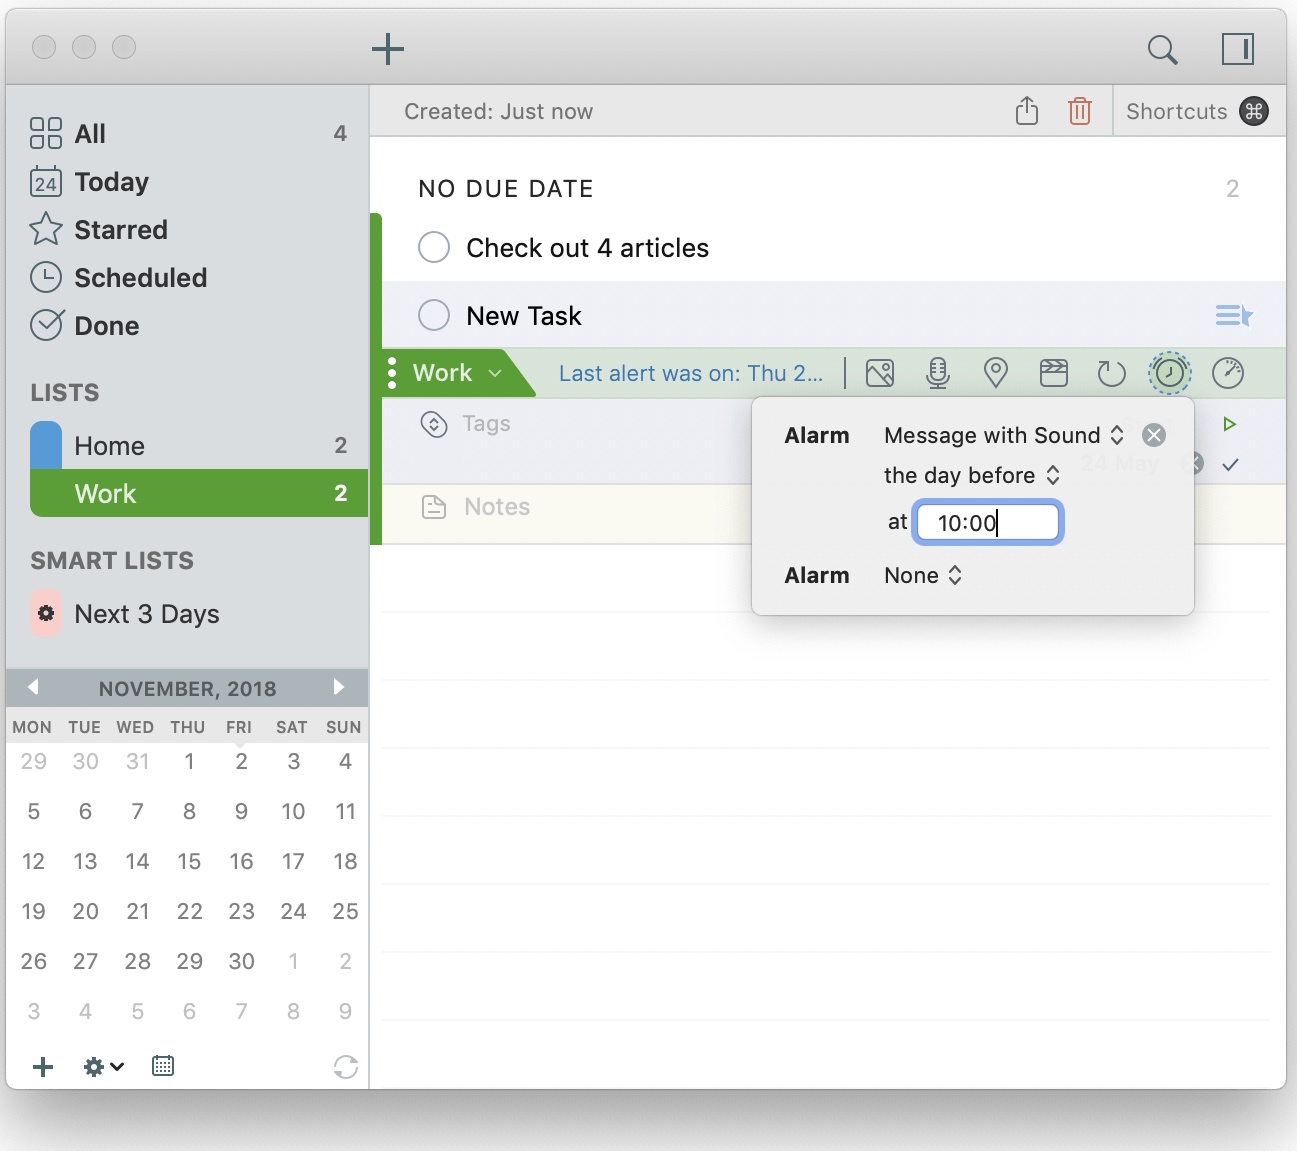Mark 'Check out 4 articles' as complete
This screenshot has width=1297, height=1151.
click(x=434, y=247)
